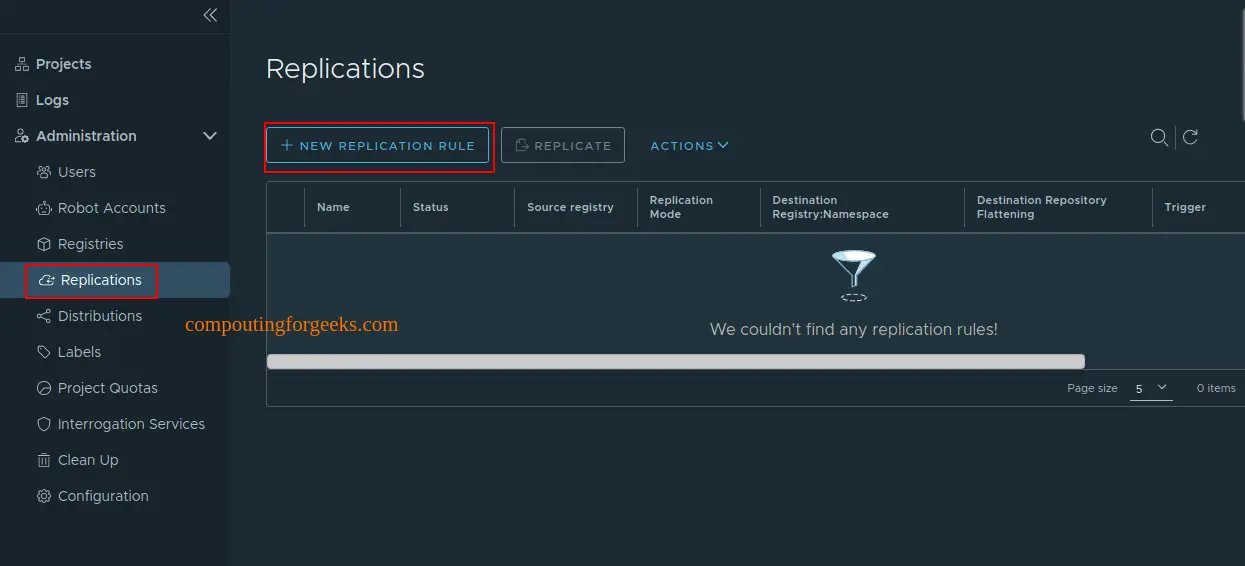Viewport: 1245px width, 566px height.
Task: Click the refresh icon in toolbar
Action: pos(1190,138)
